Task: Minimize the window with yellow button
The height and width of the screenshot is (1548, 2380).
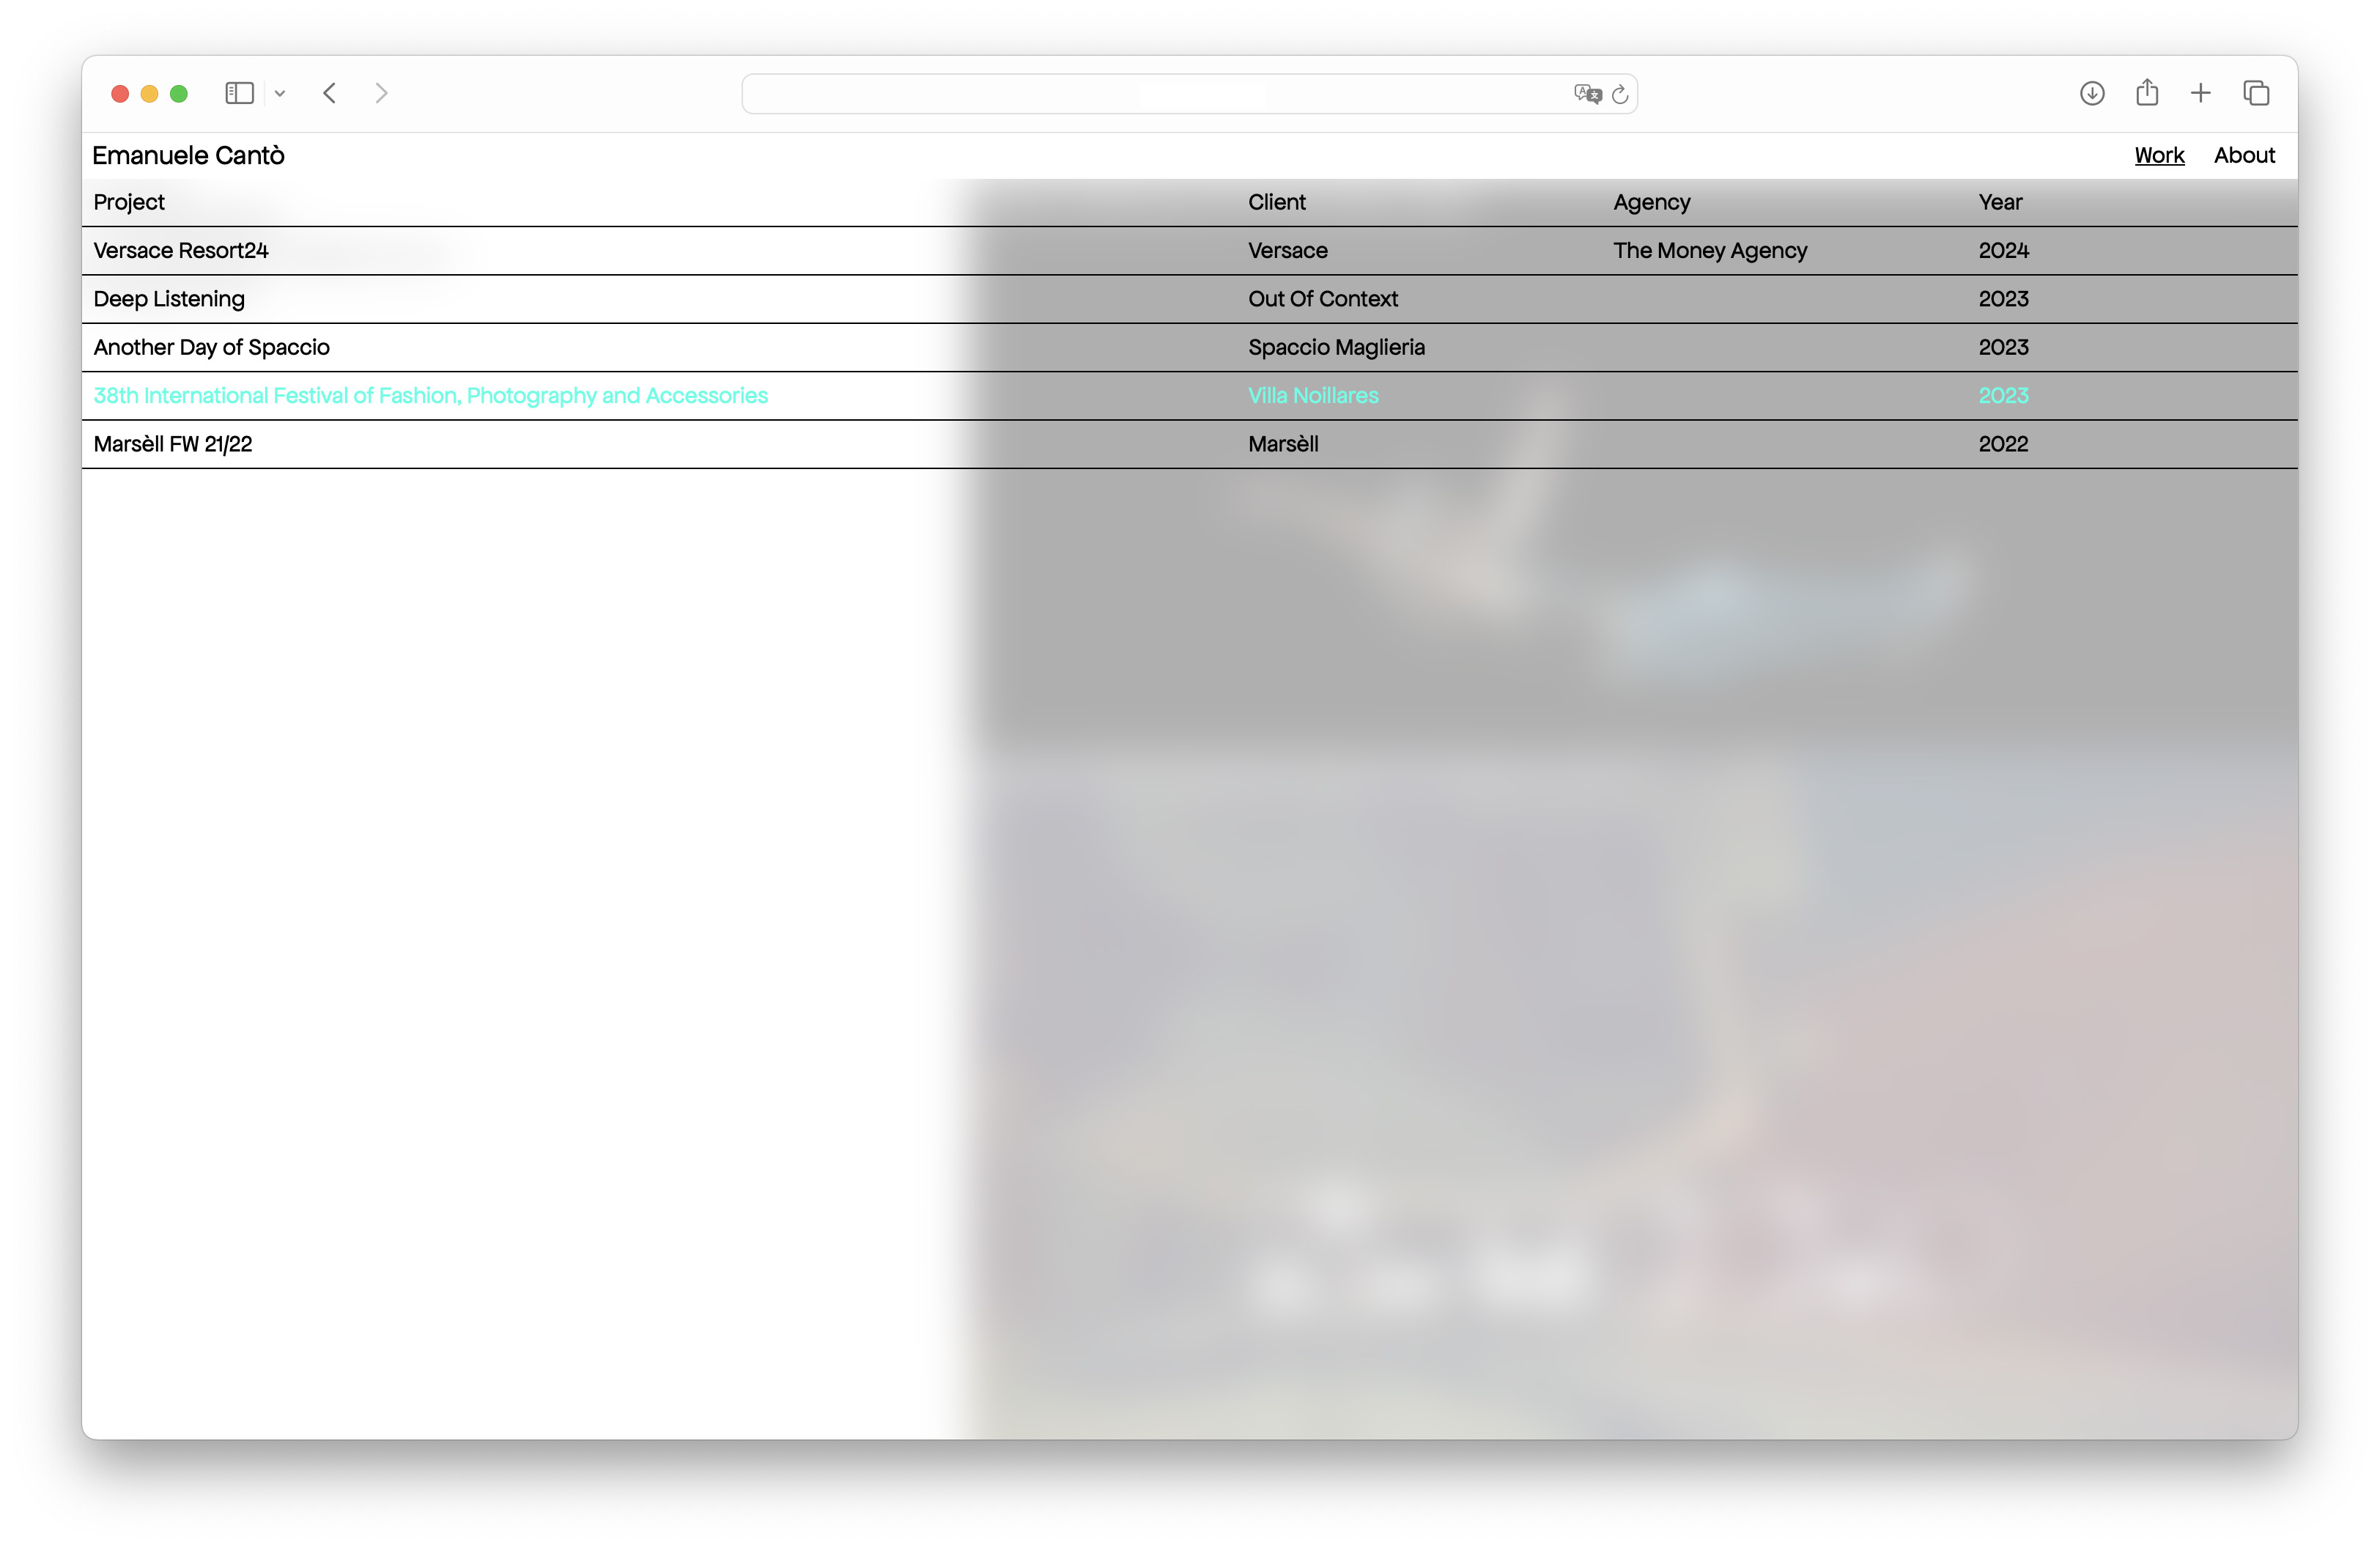Action: pos(149,93)
